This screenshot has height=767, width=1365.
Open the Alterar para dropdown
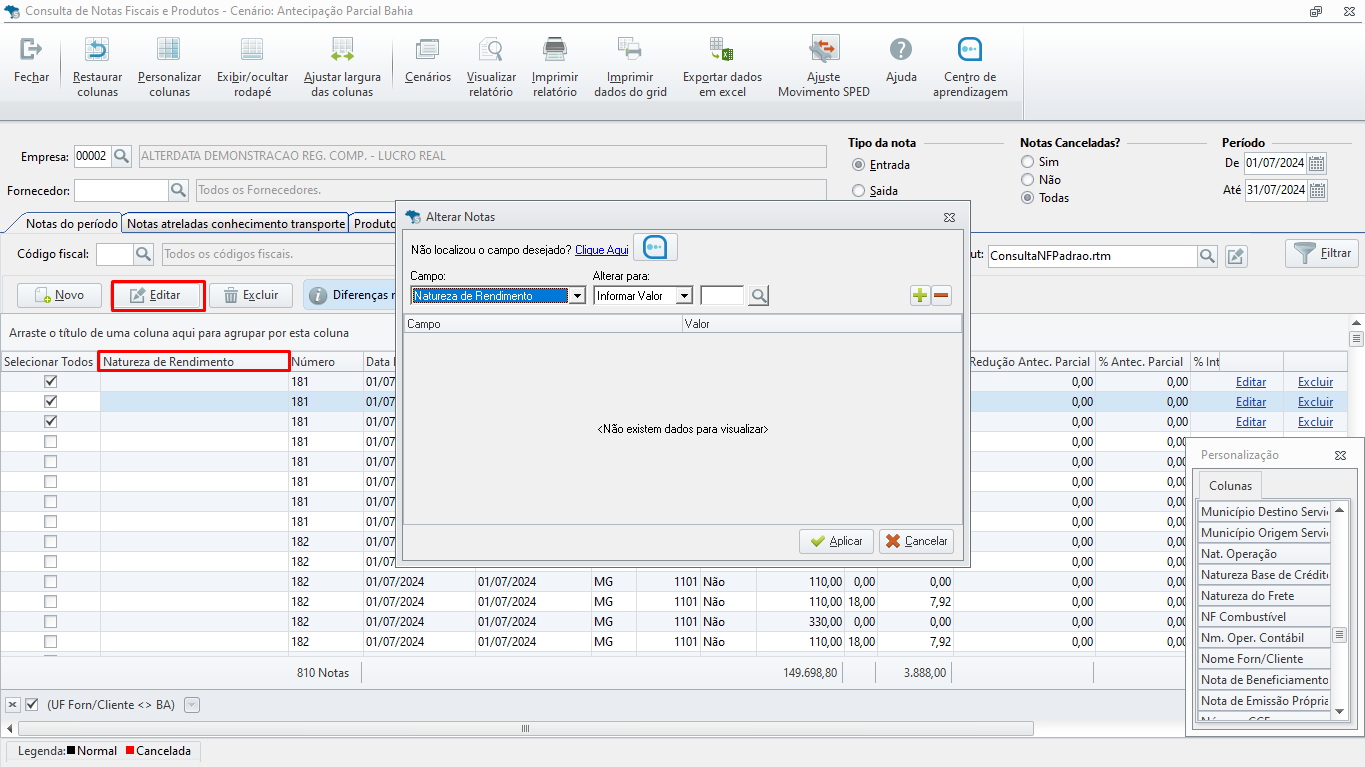click(x=684, y=296)
